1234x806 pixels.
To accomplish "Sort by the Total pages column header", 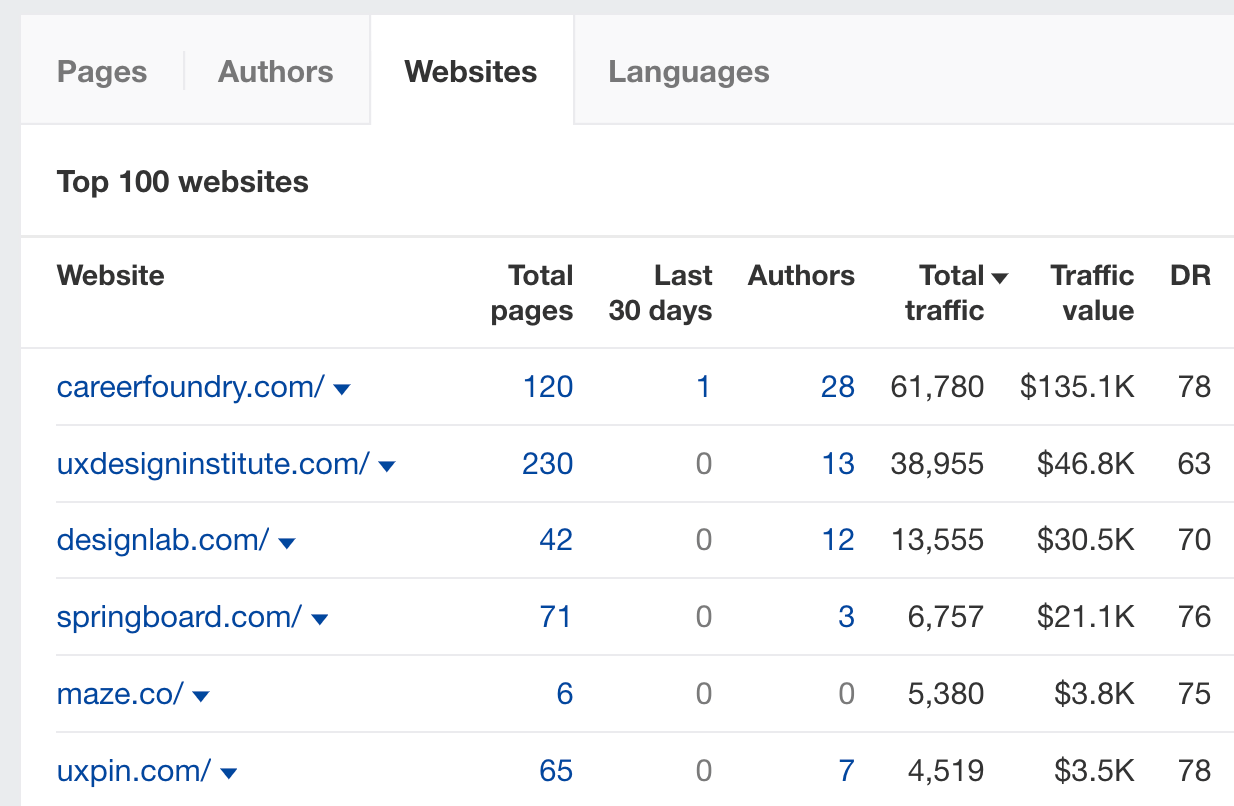I will click(x=531, y=292).
